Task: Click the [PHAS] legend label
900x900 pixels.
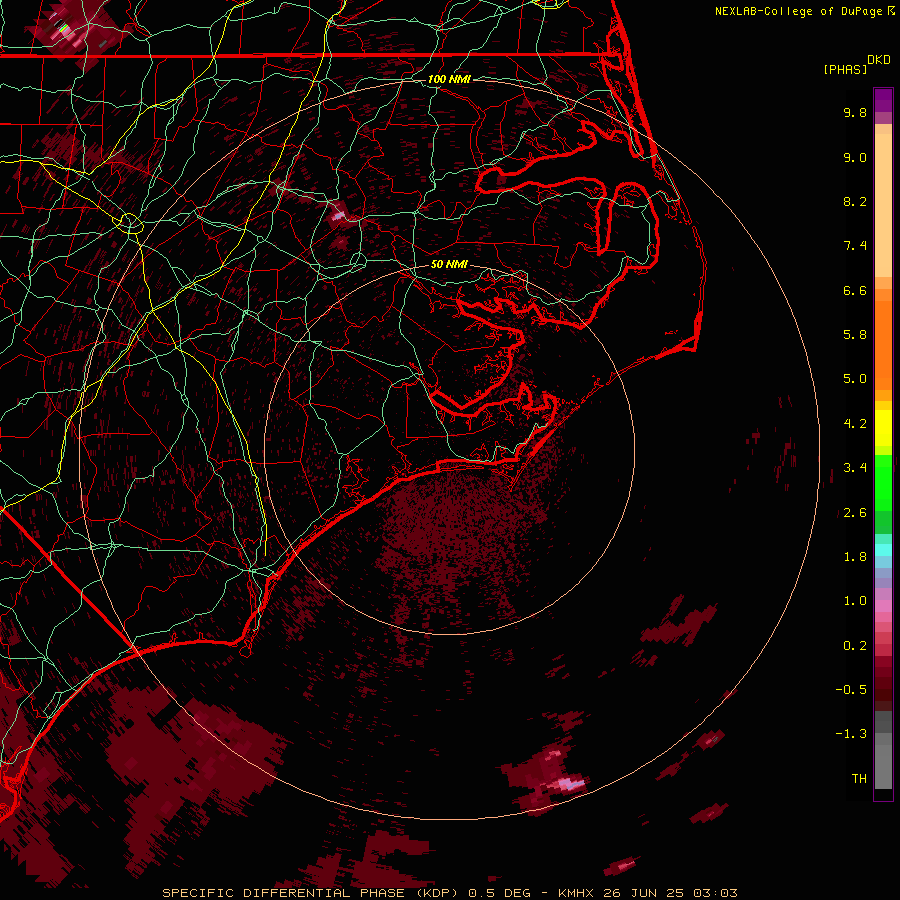Action: 845,69
